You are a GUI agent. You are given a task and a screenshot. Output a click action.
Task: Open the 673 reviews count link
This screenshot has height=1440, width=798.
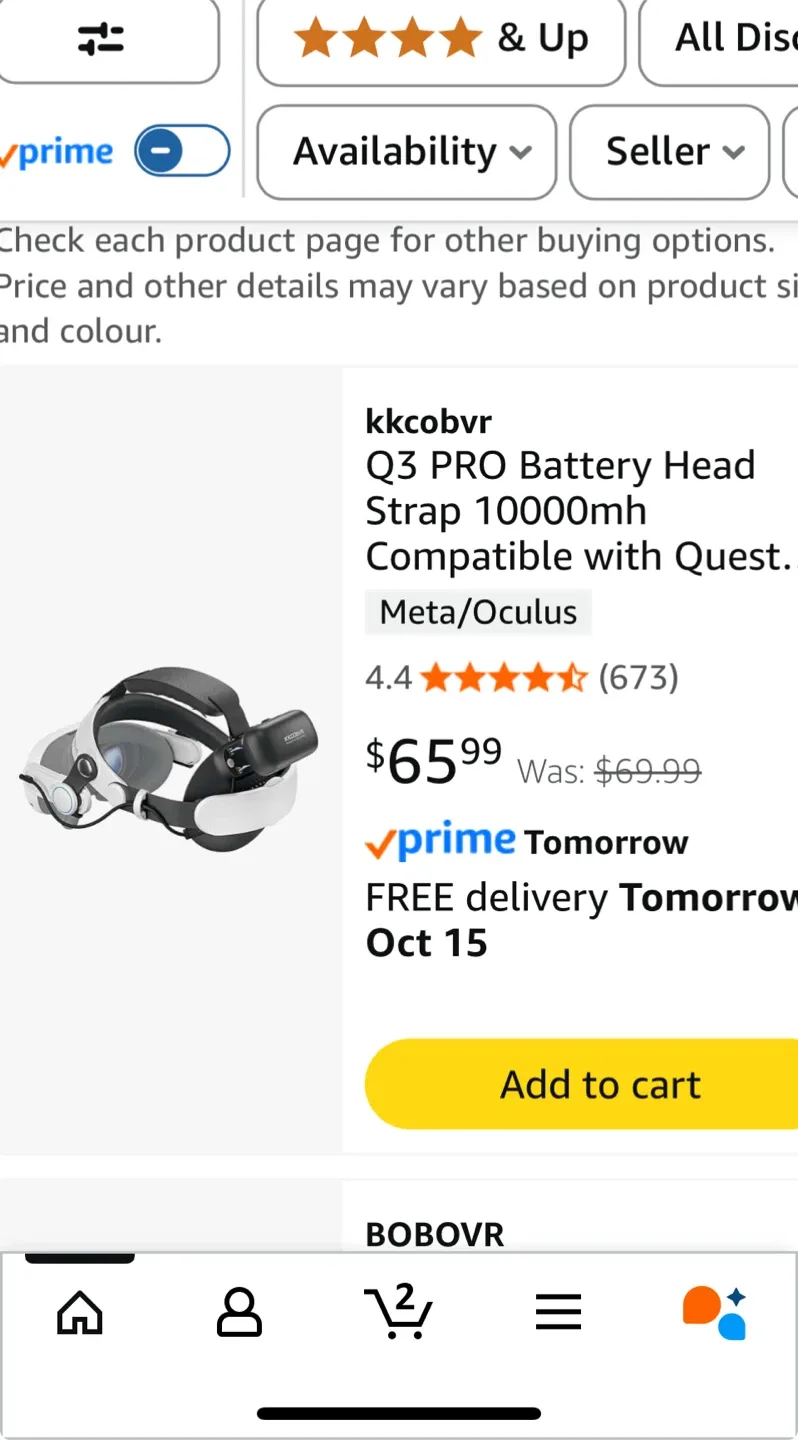pyautogui.click(x=638, y=678)
